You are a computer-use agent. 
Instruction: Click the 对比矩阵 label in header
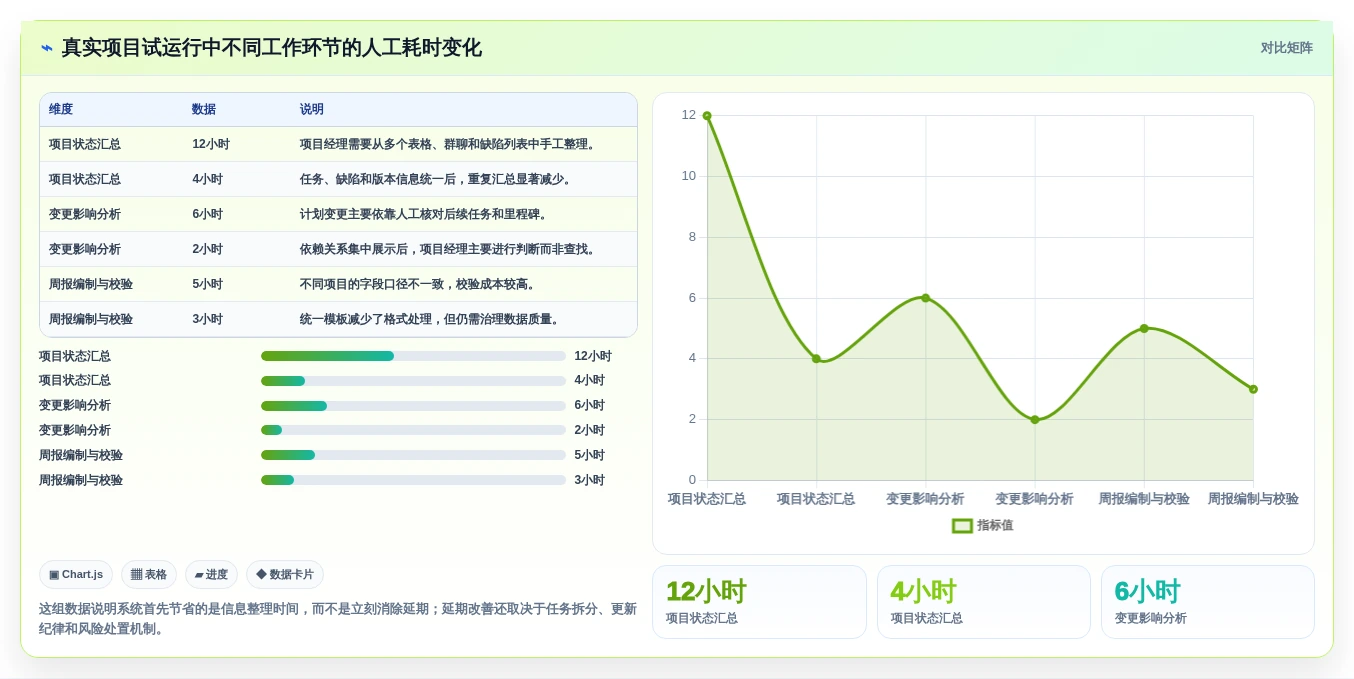tap(1286, 48)
